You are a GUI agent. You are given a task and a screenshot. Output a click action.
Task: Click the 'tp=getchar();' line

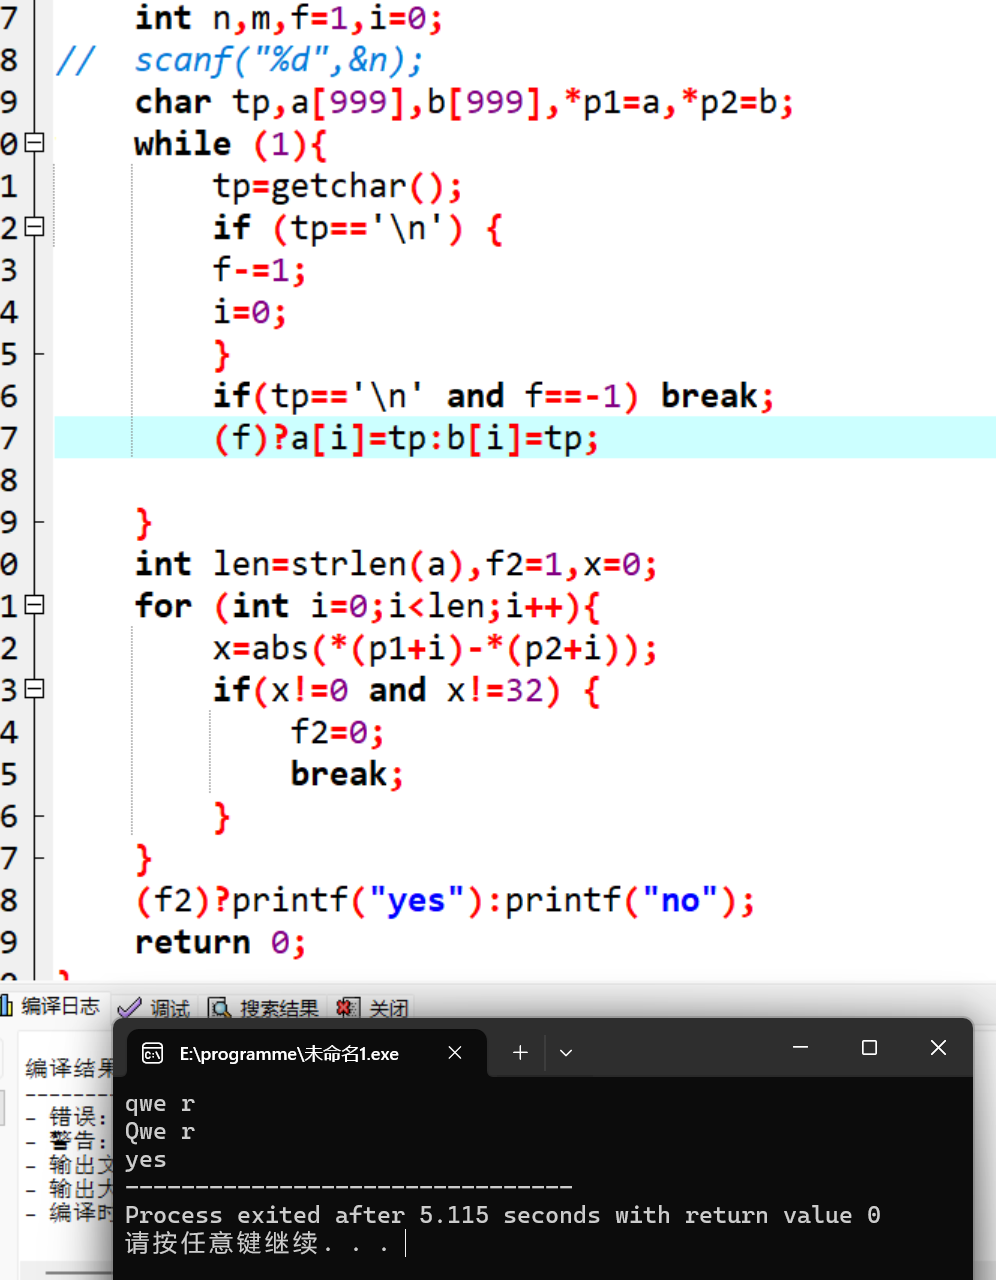pos(337,186)
